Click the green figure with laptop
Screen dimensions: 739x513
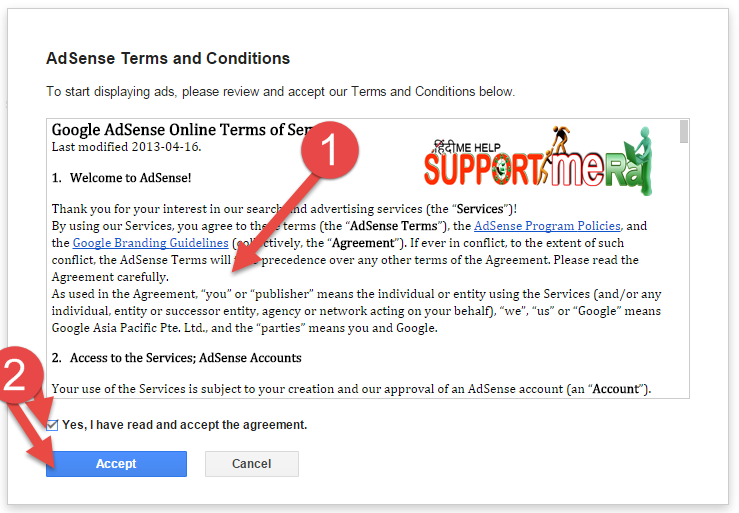click(640, 160)
